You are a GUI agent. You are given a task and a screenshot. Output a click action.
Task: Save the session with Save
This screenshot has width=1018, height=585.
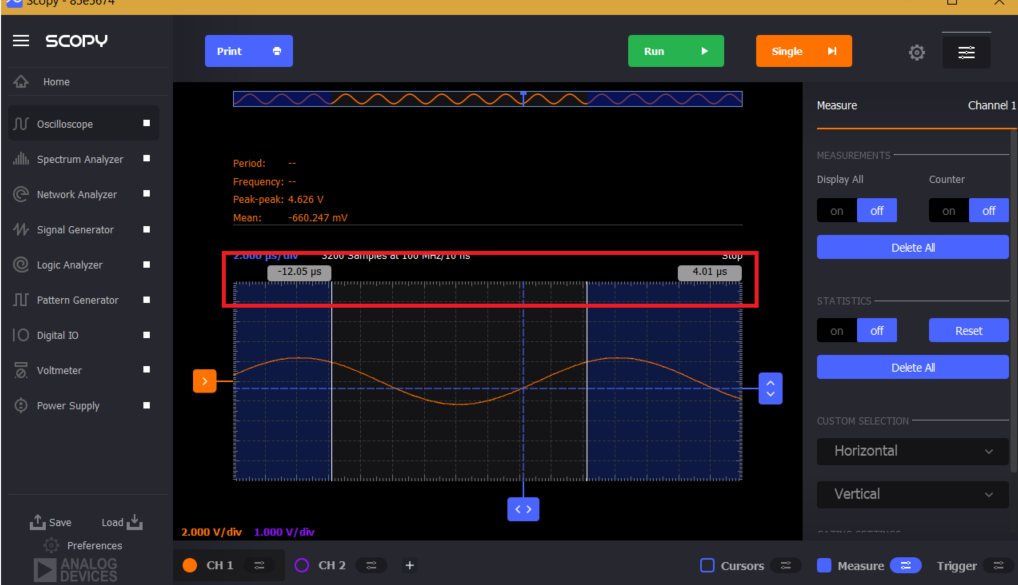tap(51, 522)
